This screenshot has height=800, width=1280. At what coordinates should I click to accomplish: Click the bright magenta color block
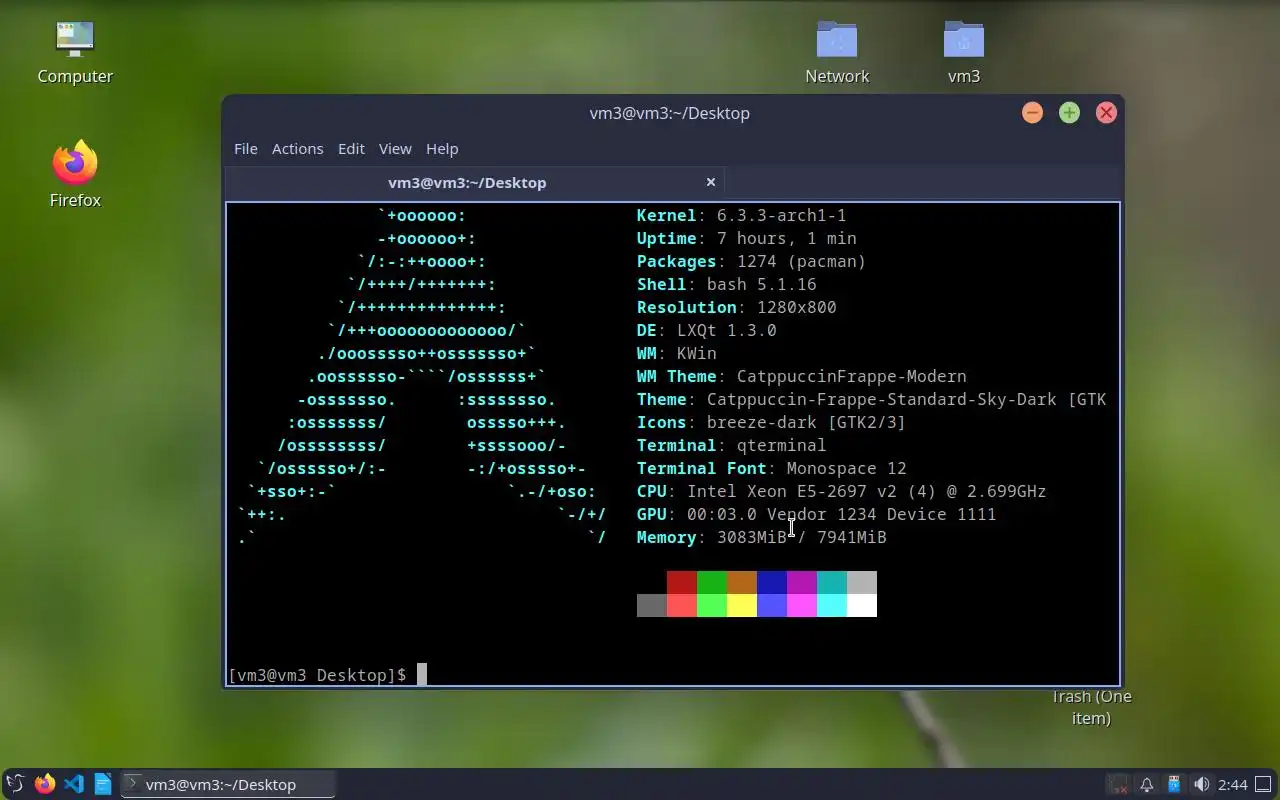pos(802,605)
